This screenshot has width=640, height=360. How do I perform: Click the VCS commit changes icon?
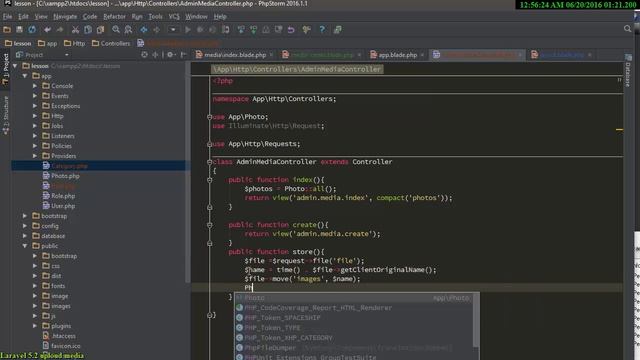253,29
